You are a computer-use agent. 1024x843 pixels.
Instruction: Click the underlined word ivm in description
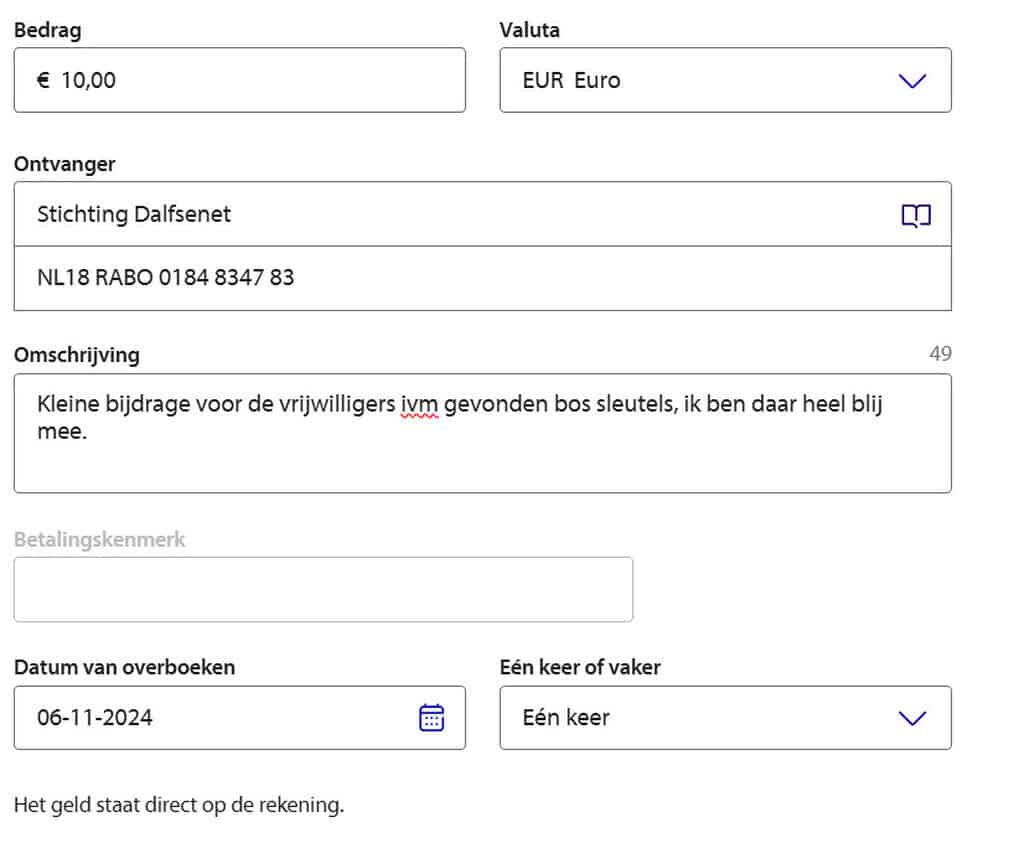(x=419, y=405)
